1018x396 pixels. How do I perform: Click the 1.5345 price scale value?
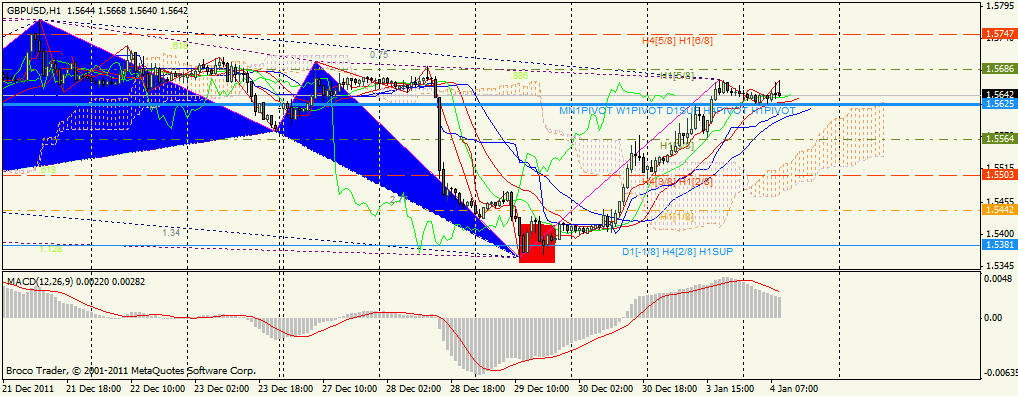tap(1000, 266)
